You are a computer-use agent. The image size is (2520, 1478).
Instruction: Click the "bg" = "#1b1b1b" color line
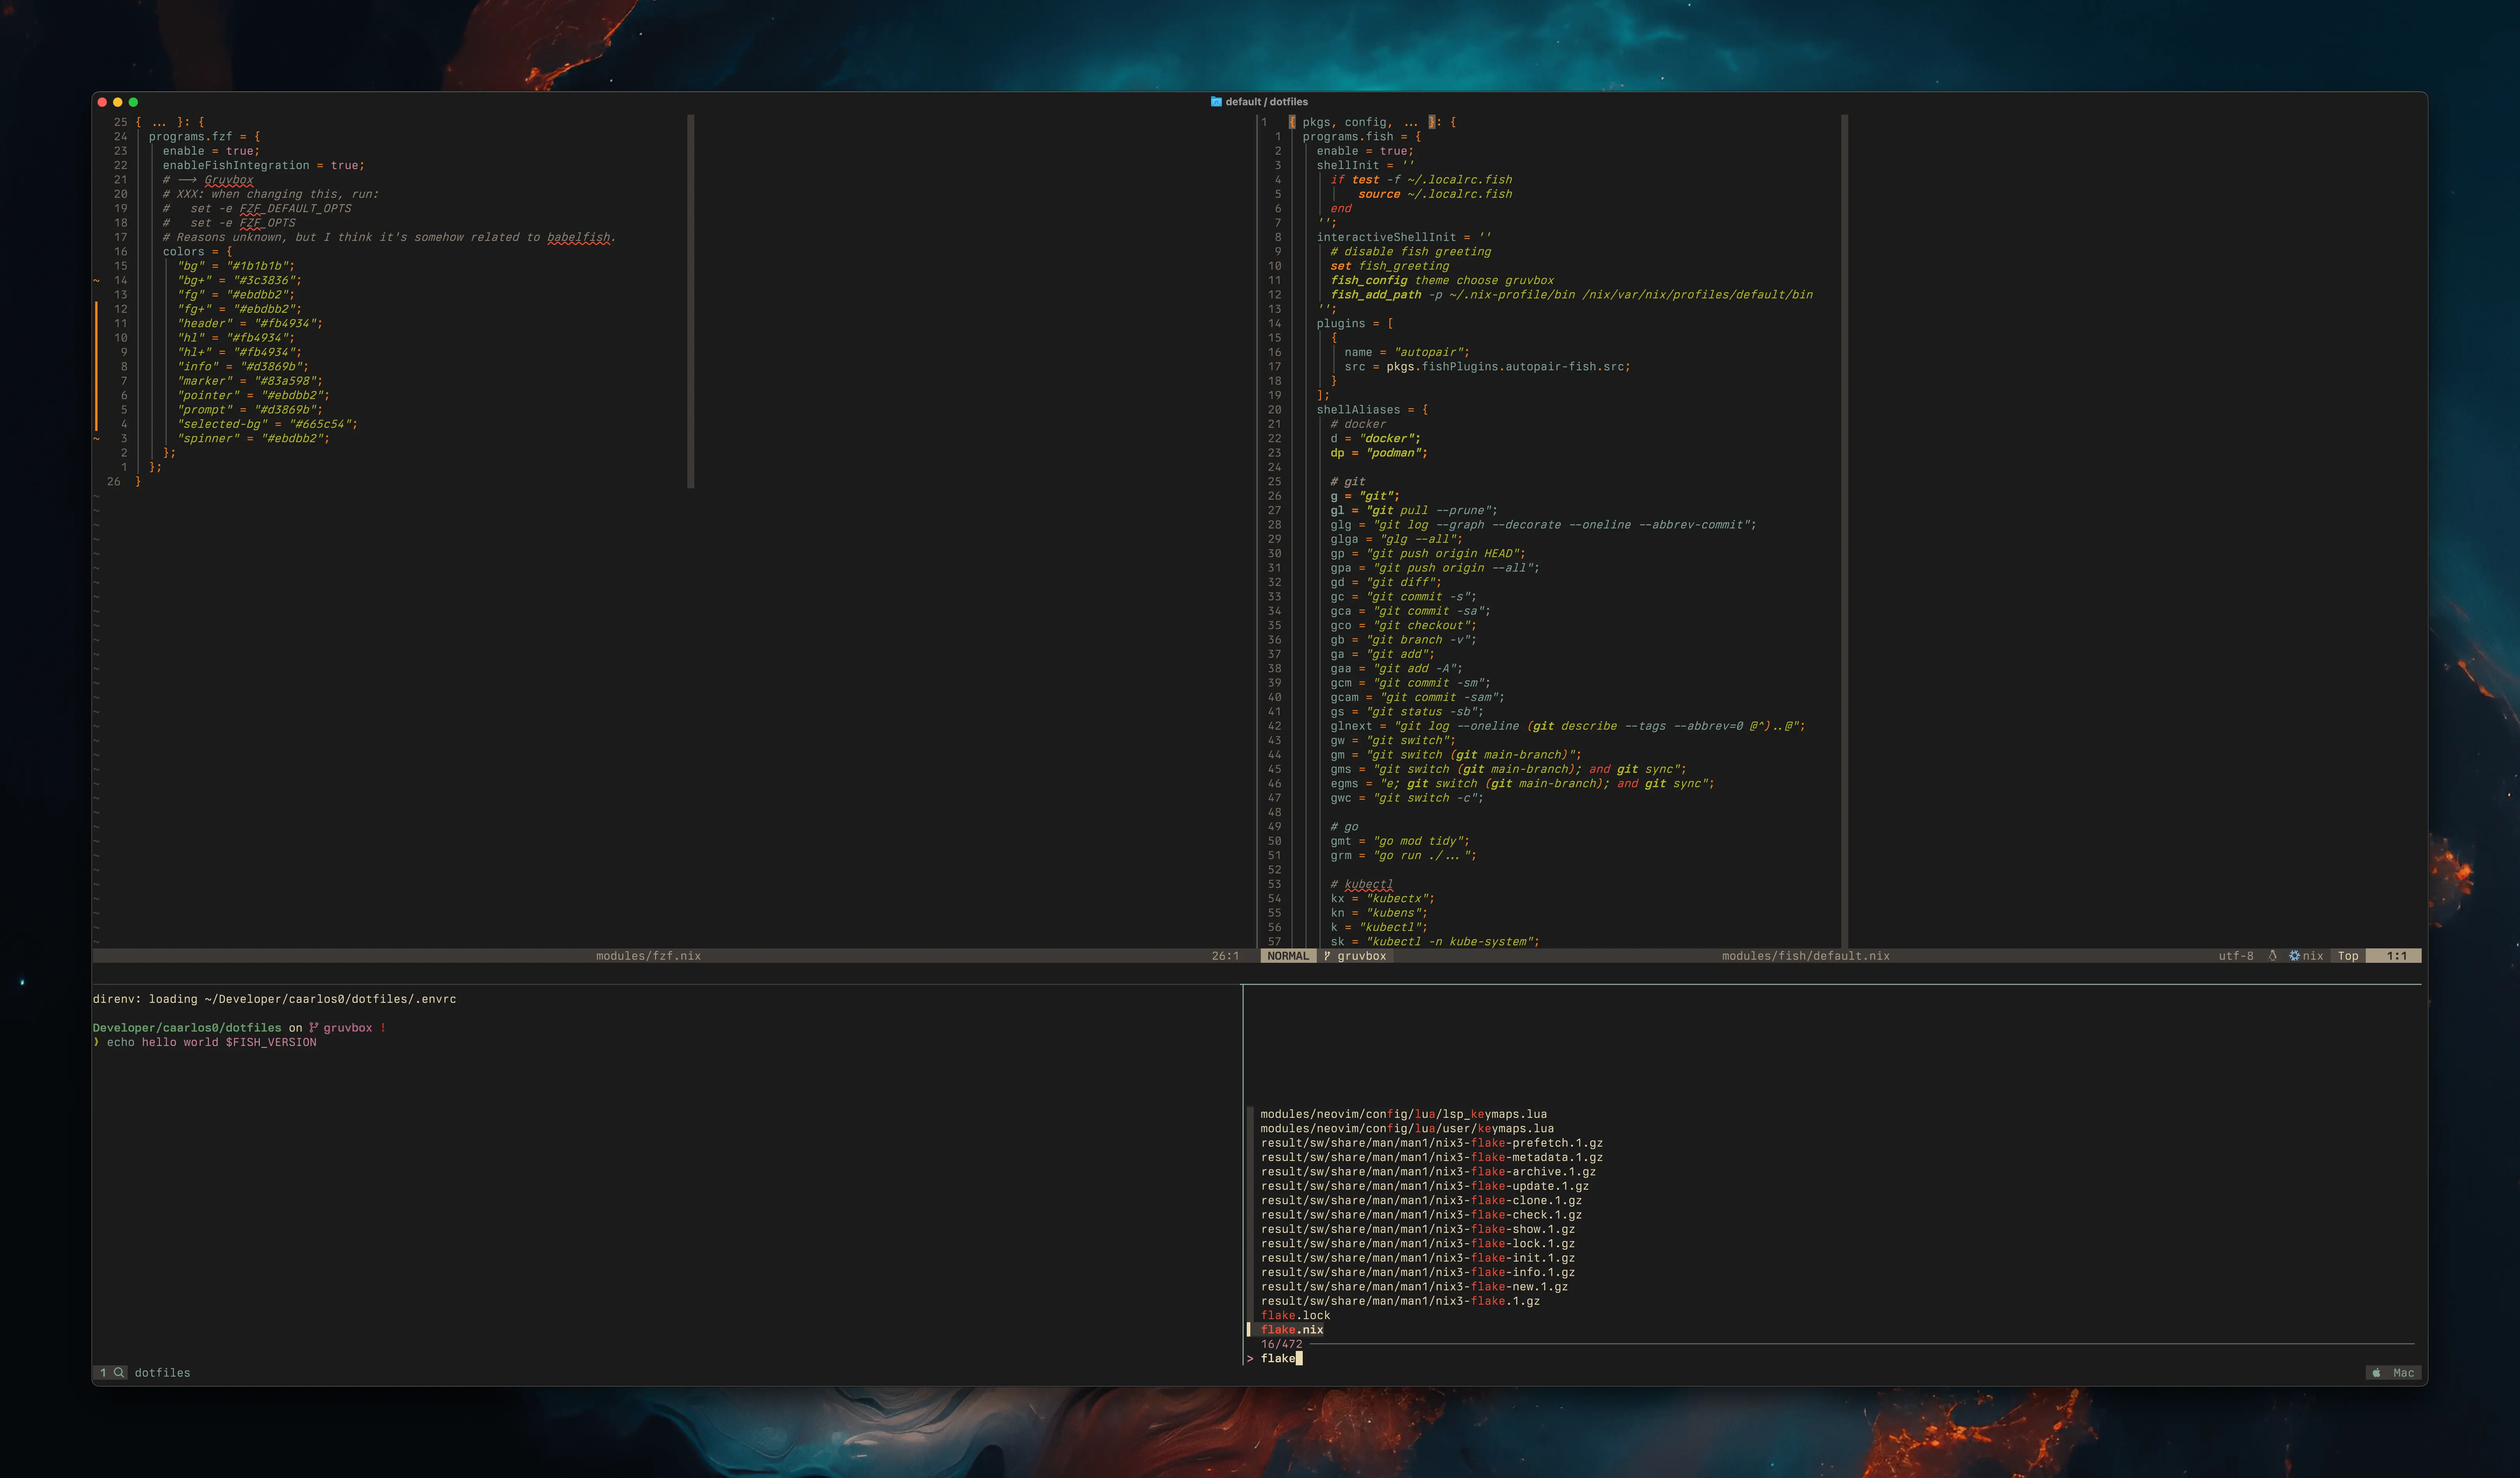[236, 266]
